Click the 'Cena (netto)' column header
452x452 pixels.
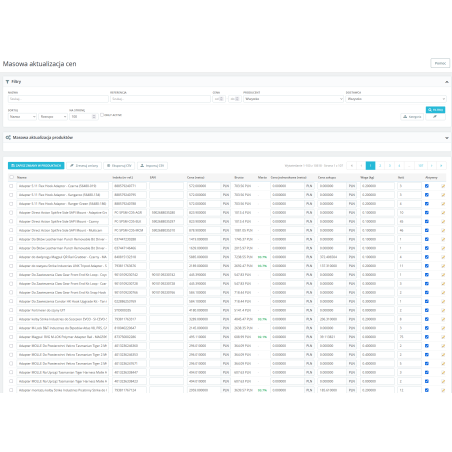(x=196, y=177)
